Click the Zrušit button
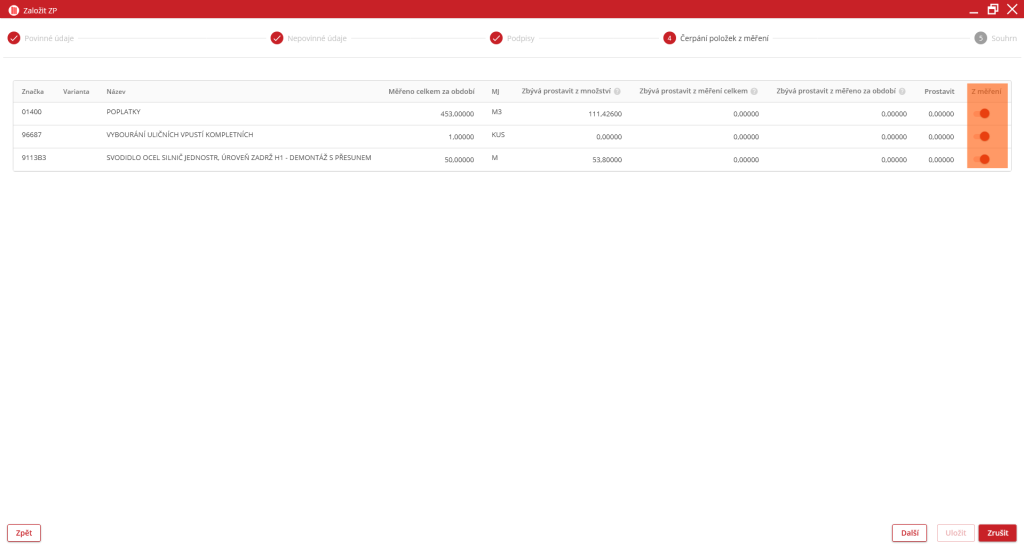 997,533
